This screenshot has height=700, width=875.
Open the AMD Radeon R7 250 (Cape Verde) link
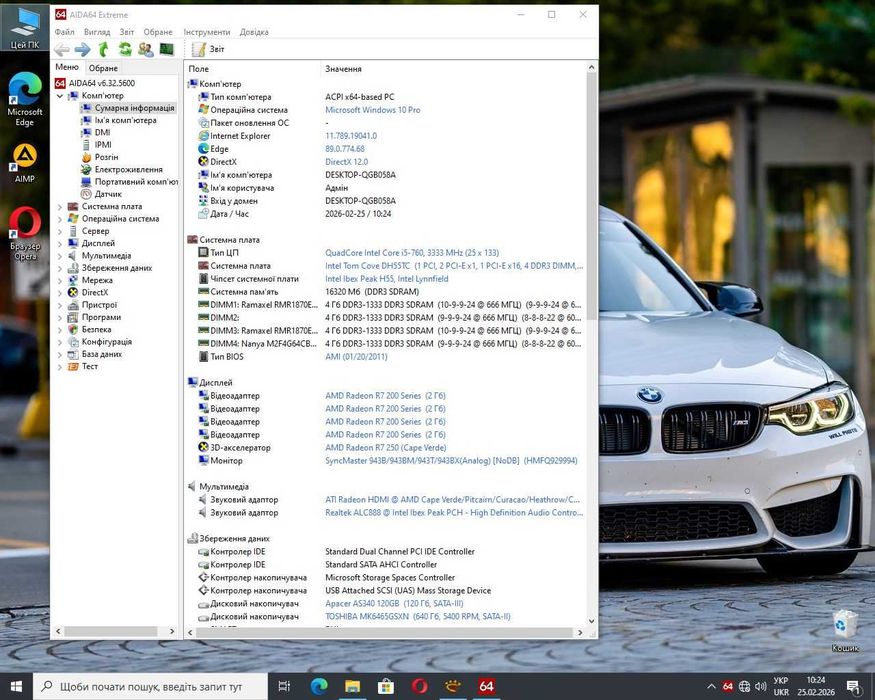(x=386, y=448)
